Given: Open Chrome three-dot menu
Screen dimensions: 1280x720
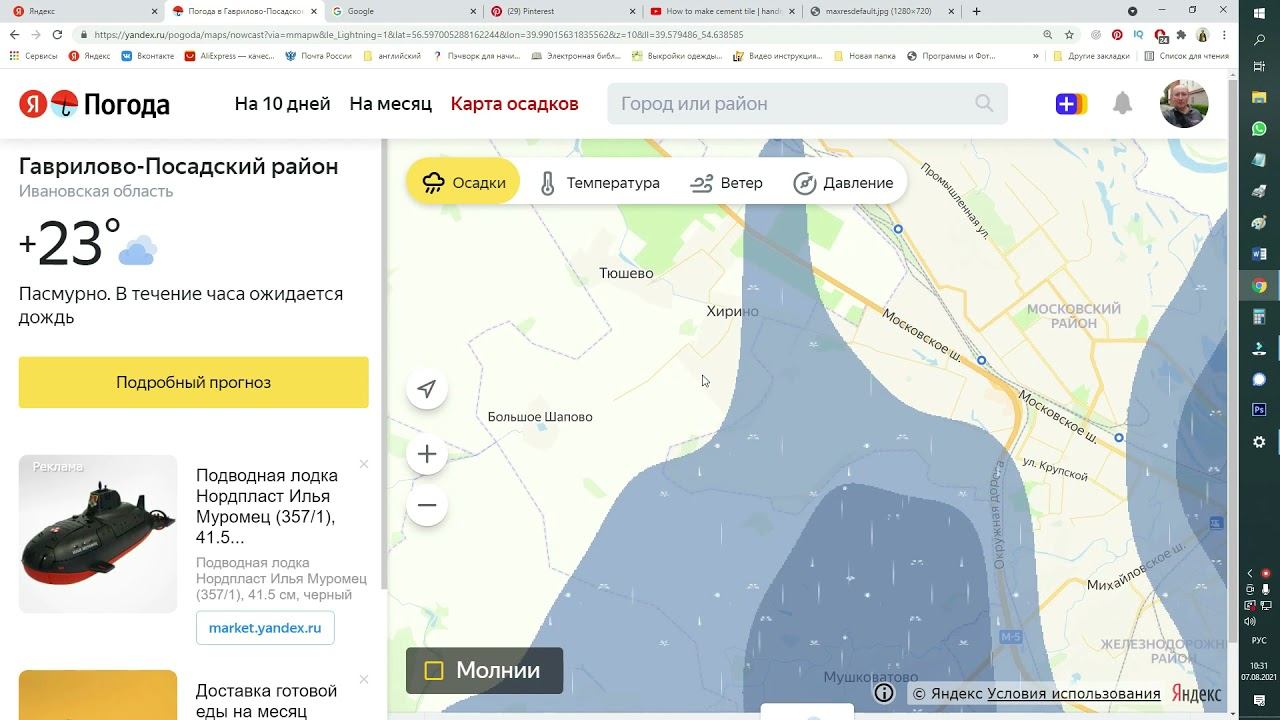Looking at the screenshot, I should pos(1224,34).
